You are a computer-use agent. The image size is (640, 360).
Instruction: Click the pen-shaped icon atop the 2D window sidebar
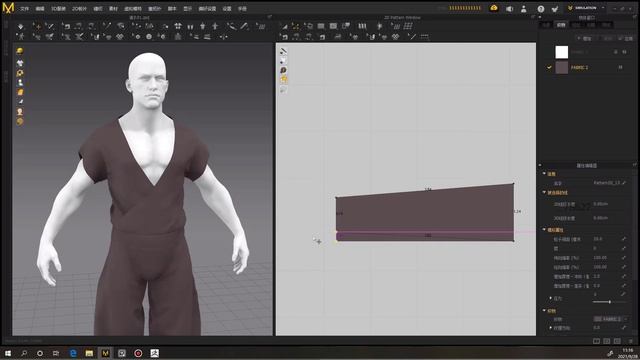click(283, 51)
